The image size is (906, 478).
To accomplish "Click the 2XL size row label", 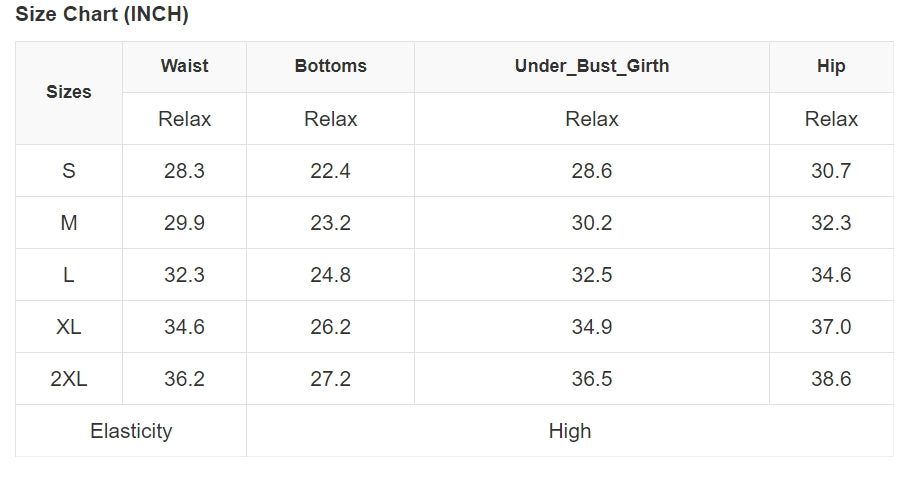I will point(69,379).
